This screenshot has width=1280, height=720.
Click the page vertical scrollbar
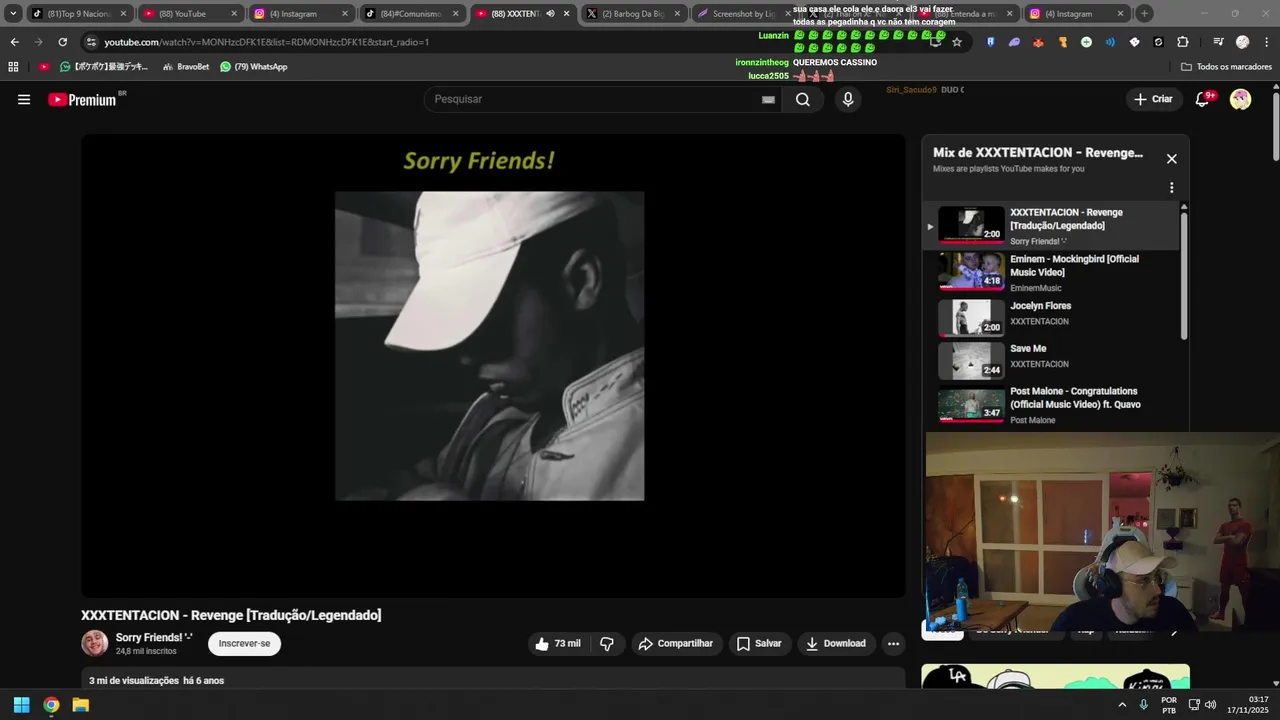point(1275,125)
